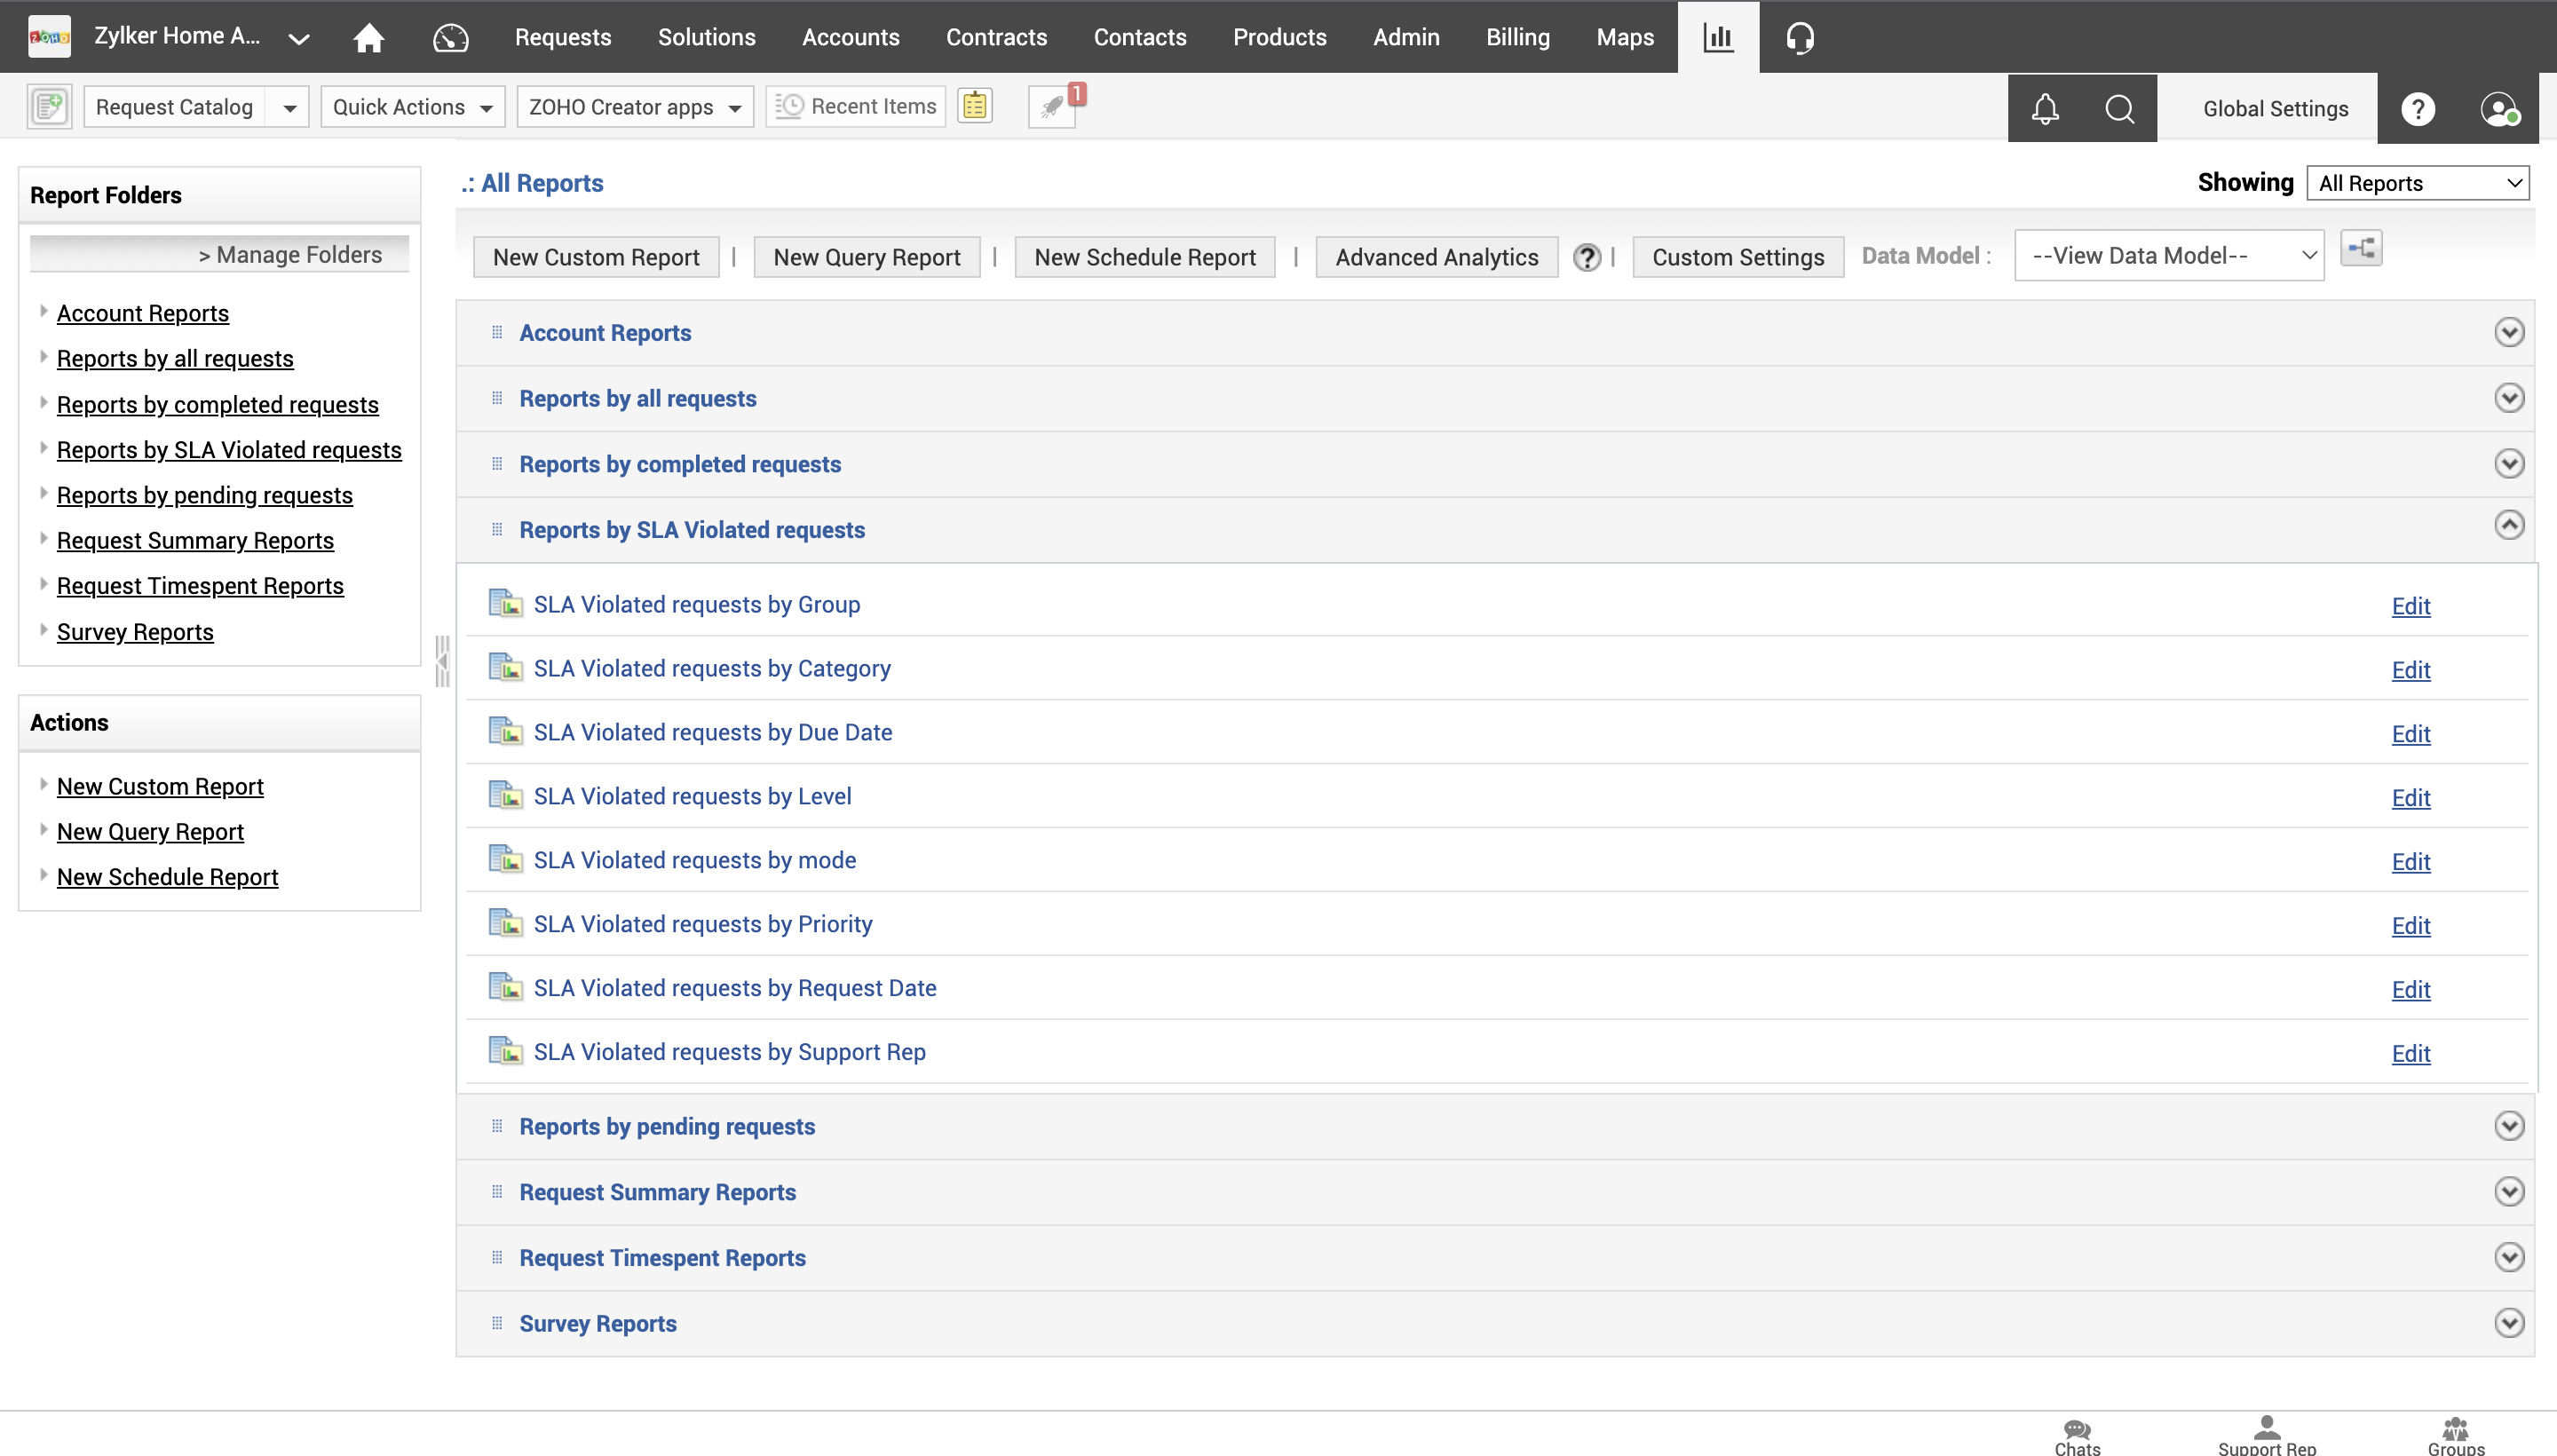Open the dashboard gauge icon
This screenshot has width=2557, height=1456.
450,37
